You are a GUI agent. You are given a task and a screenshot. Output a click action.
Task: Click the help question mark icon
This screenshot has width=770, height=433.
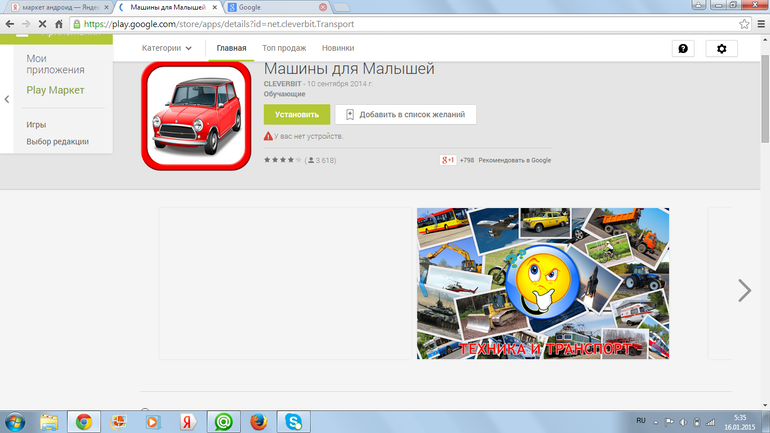click(683, 48)
